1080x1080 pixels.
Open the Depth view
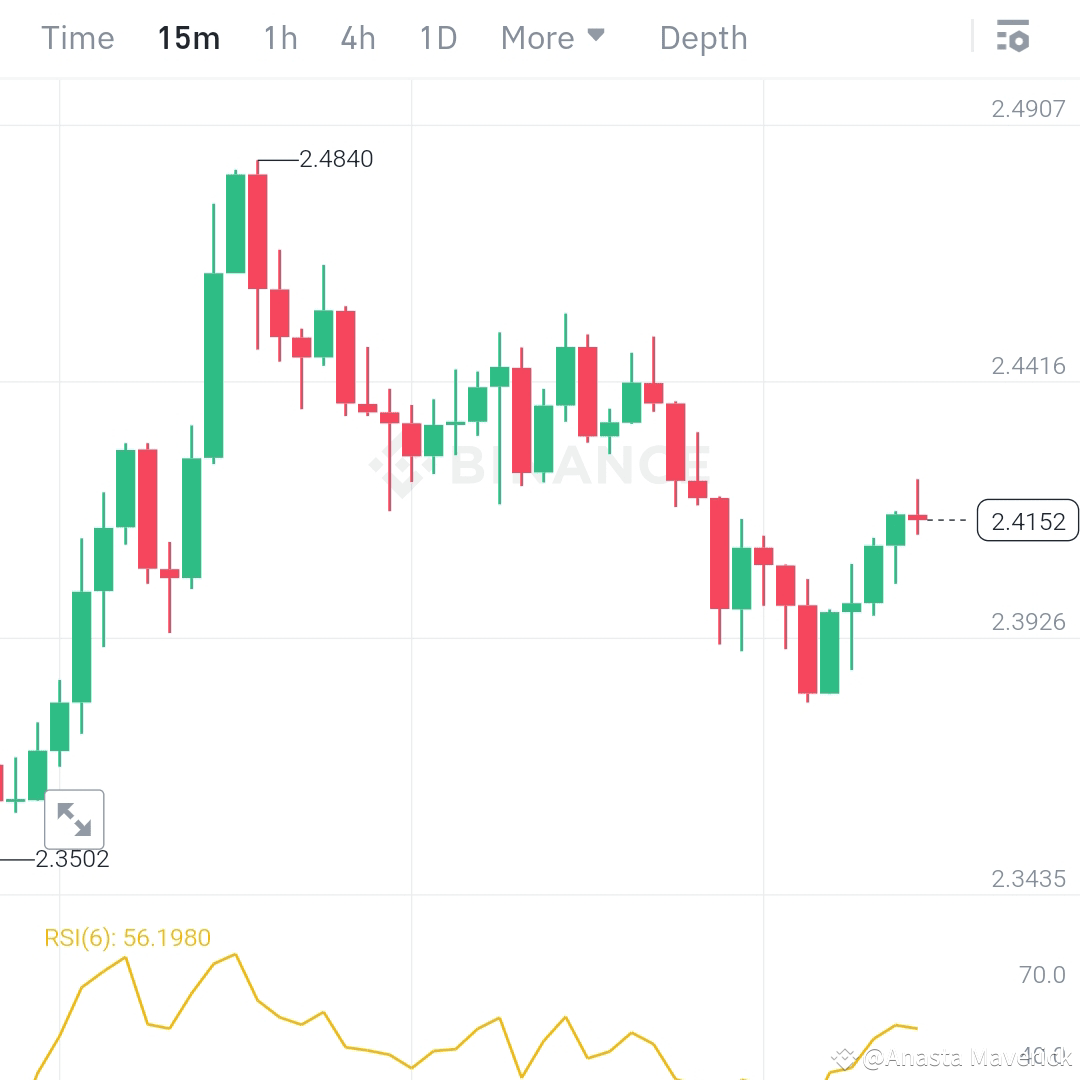703,37
